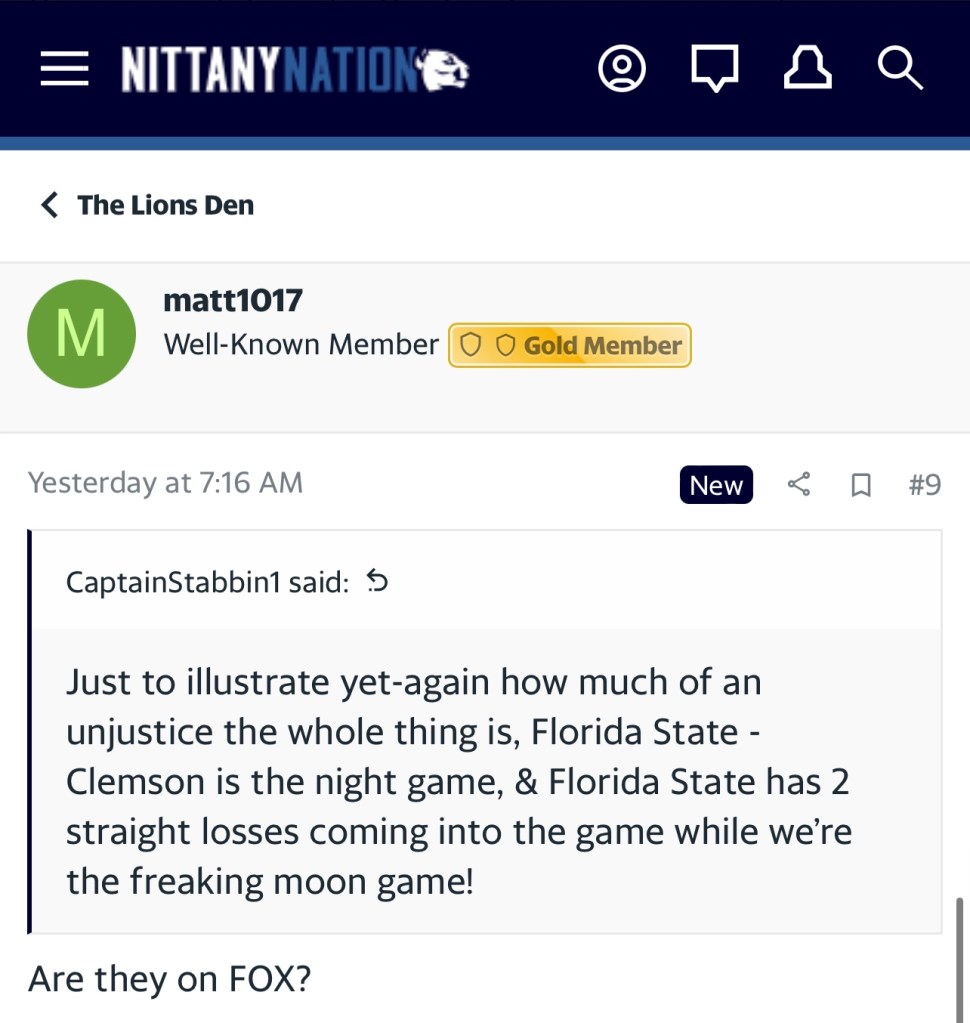The image size is (970, 1023).
Task: Expand the quoted message text block
Action: click(x=460, y=780)
